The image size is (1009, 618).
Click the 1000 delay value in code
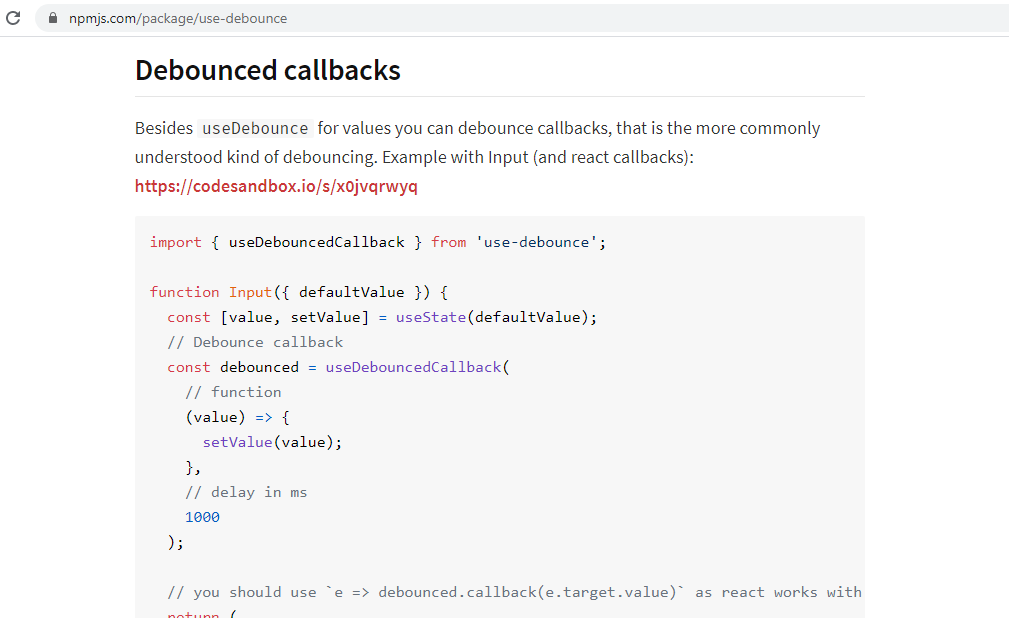(202, 517)
